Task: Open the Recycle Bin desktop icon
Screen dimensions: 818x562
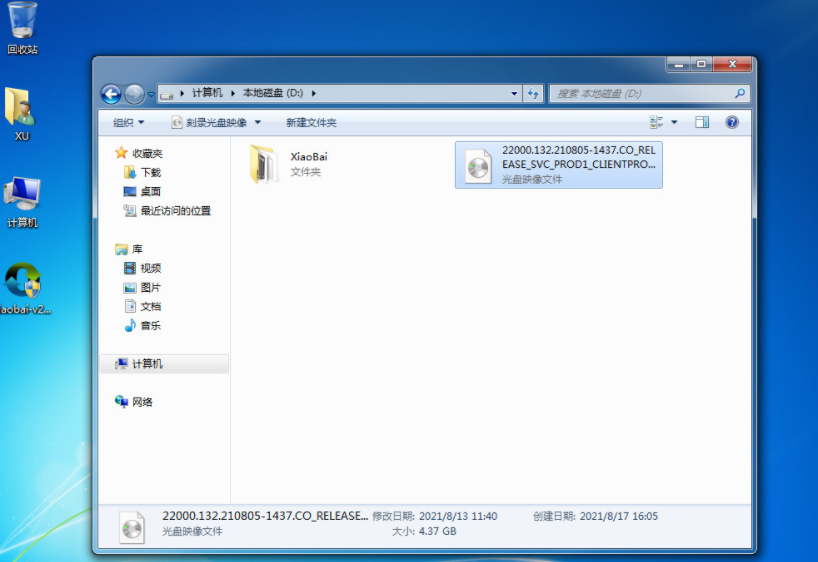Action: pos(22,27)
